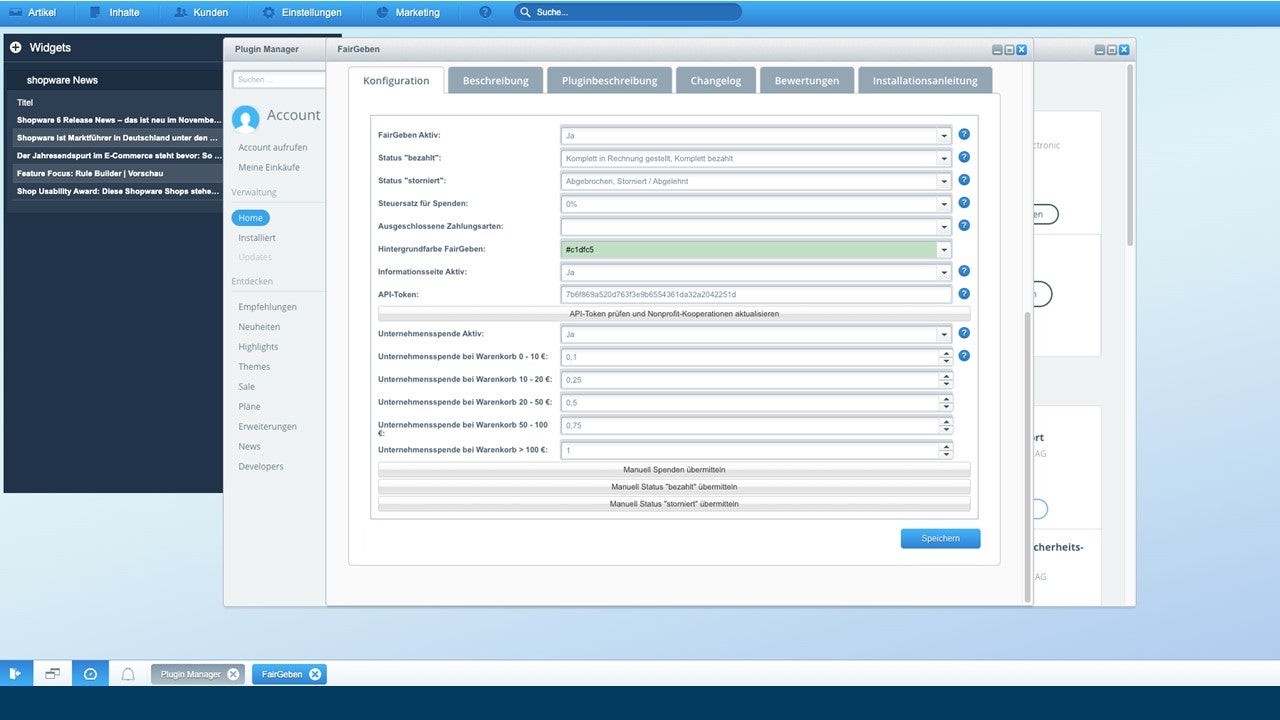The height and width of the screenshot is (720, 1280).
Task: Increase the Warenkorb 0 - 10 € donation value
Action: 945,353
